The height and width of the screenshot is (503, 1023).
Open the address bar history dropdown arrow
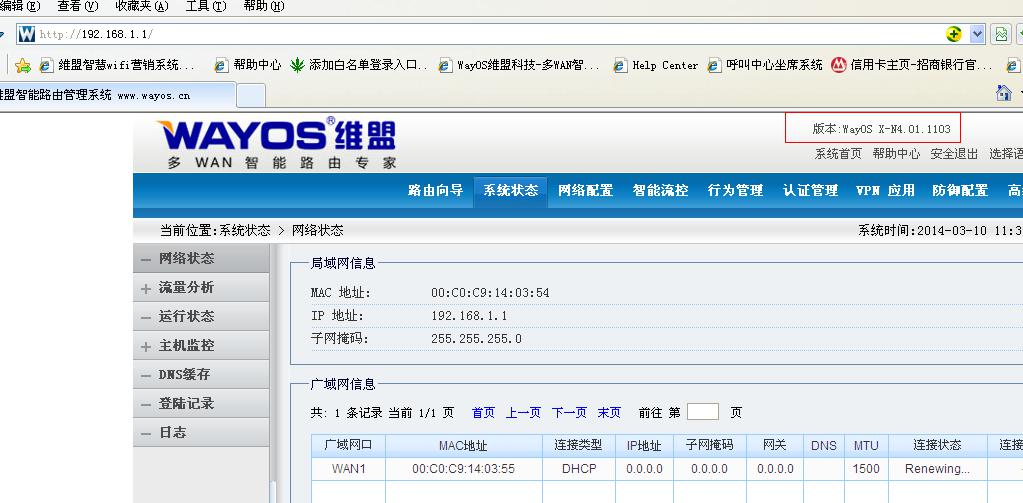coord(977,34)
